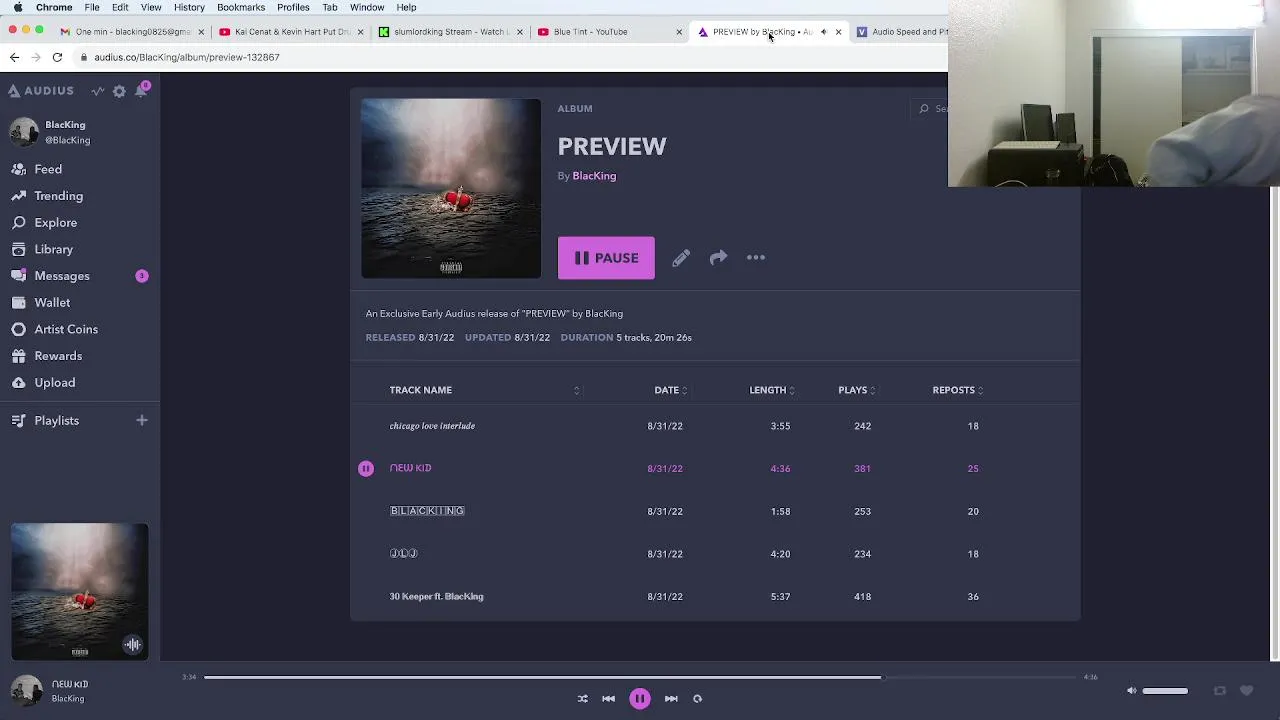Close the PREVIEW by BlacKing tab
Viewport: 1280px width, 720px height.
click(838, 32)
